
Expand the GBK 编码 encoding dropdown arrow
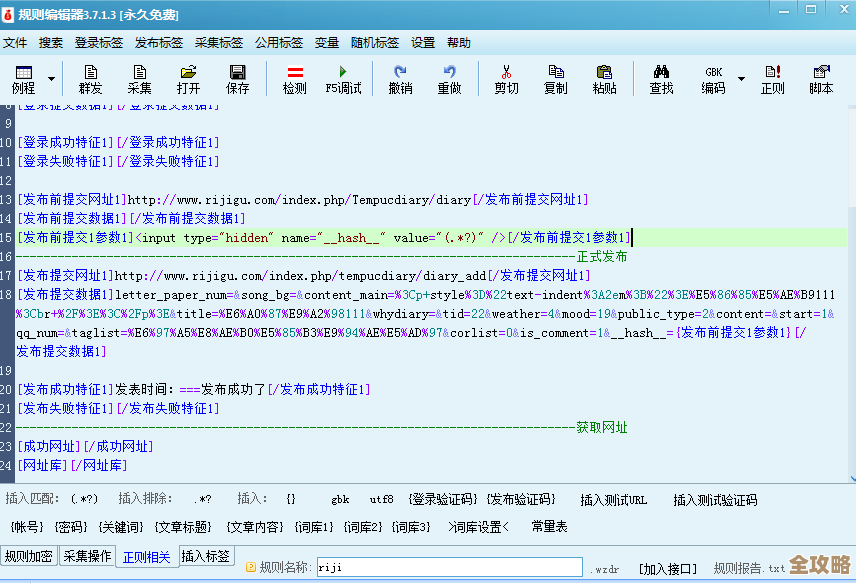741,79
